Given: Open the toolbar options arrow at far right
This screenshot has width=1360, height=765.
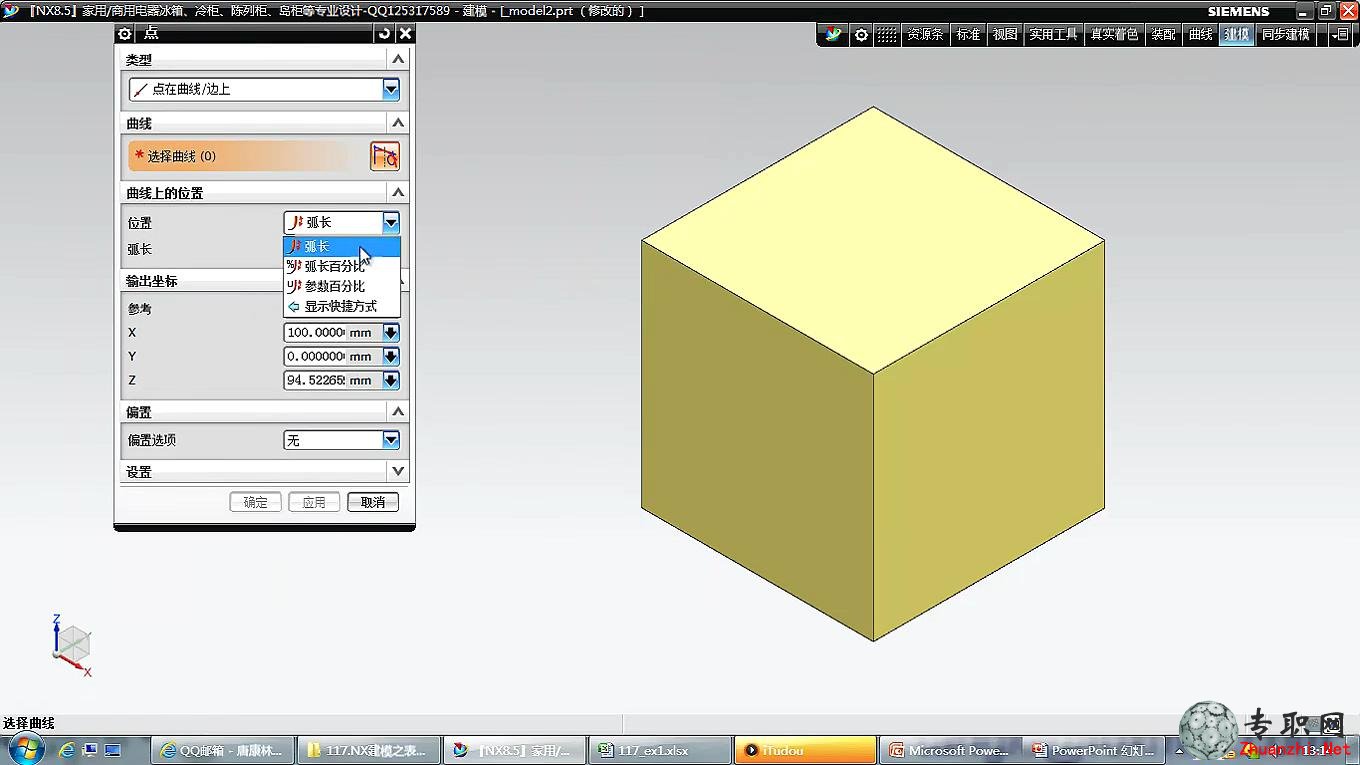Looking at the screenshot, I should pos(1340,35).
